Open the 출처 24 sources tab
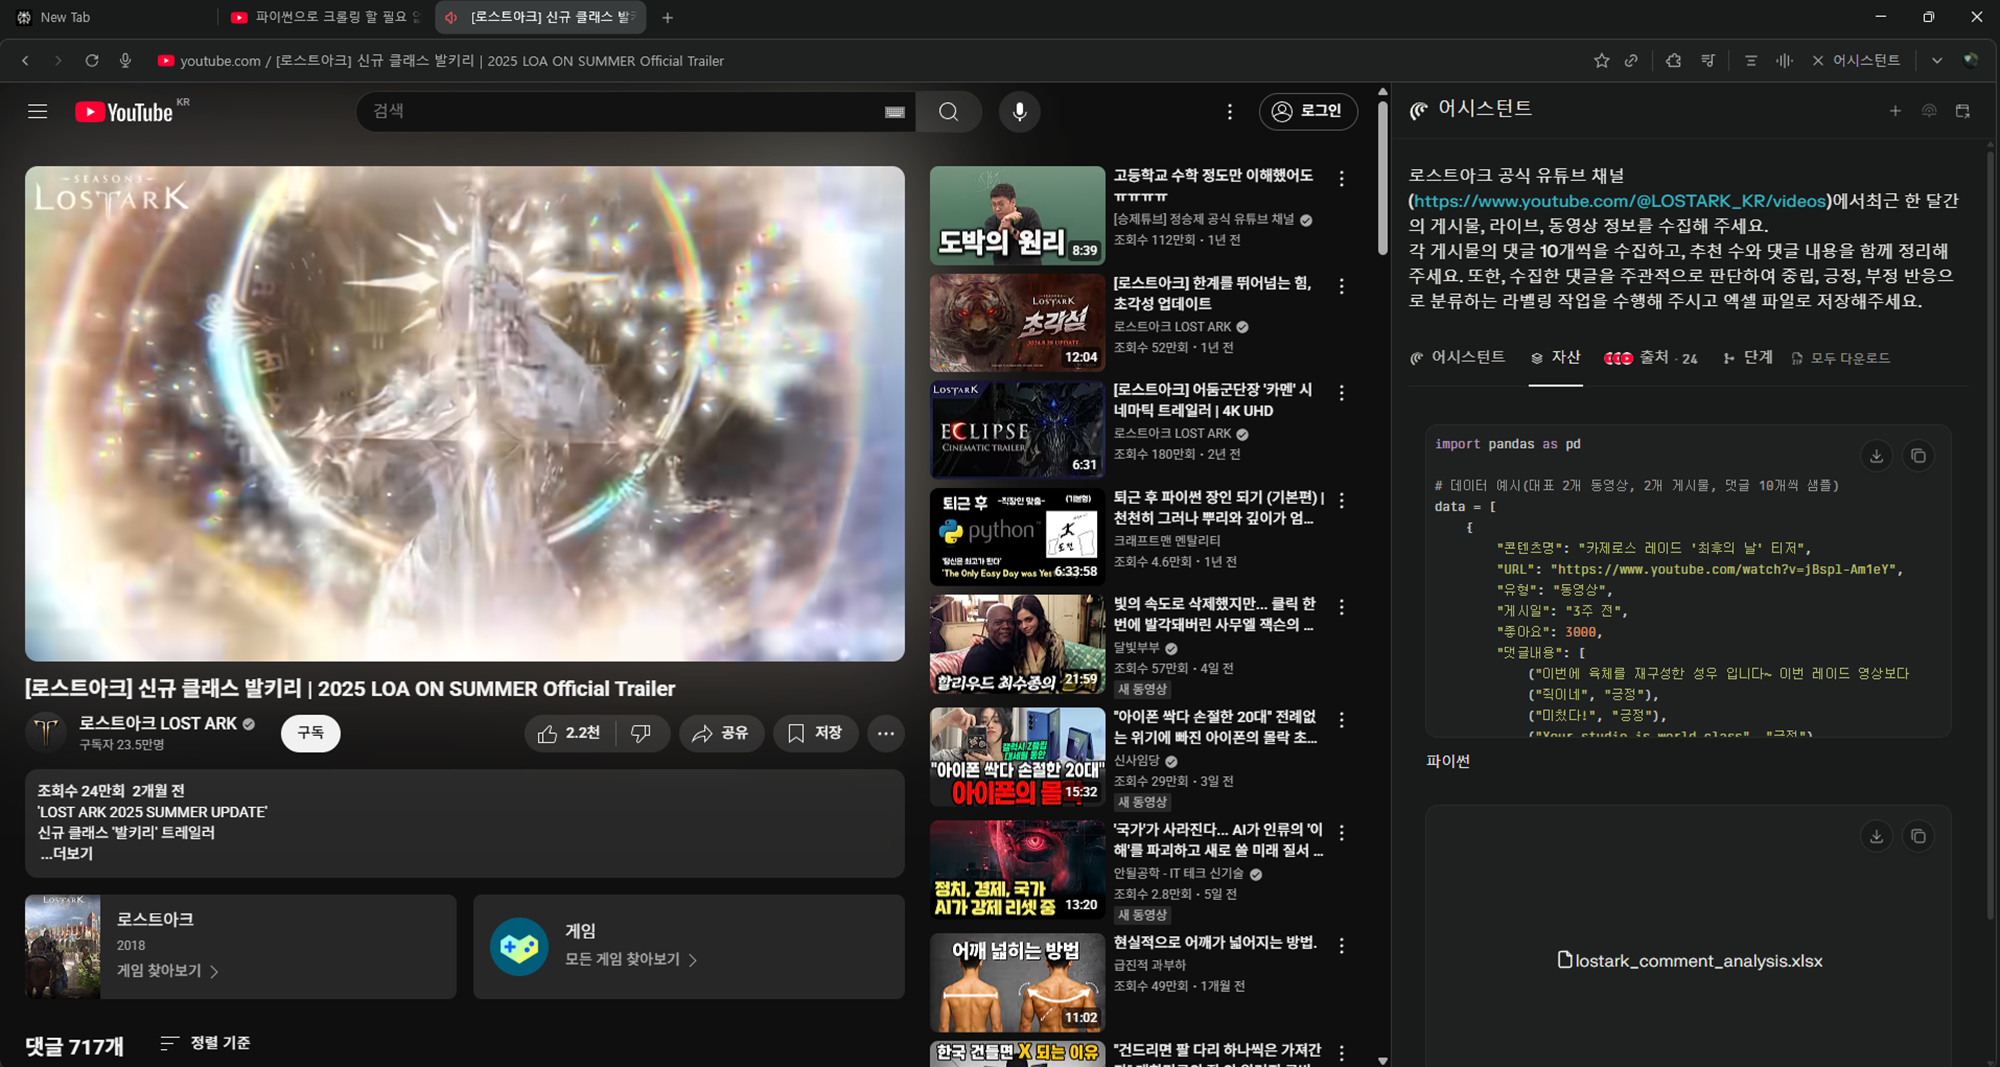The height and width of the screenshot is (1067, 2000). (x=1651, y=358)
